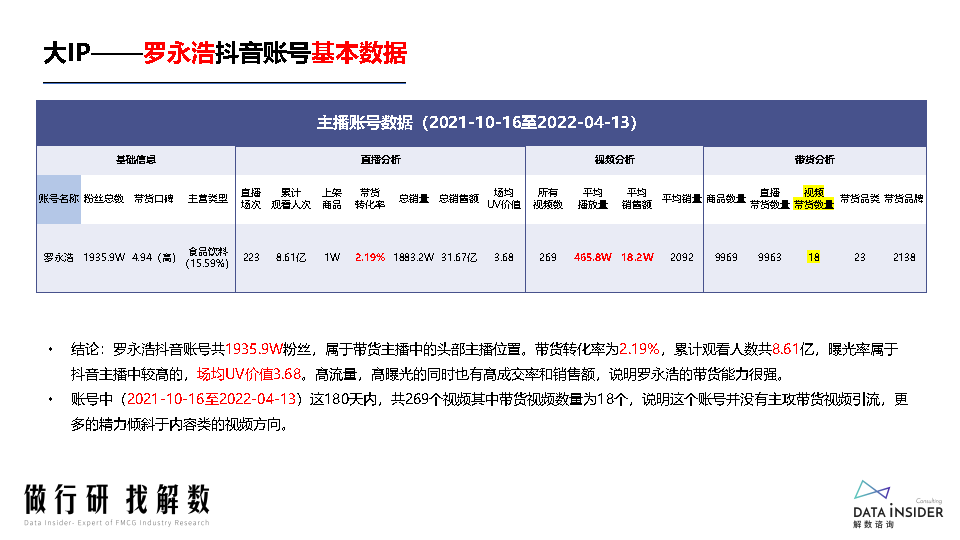Select the 所有视频数 column header

coord(548,199)
